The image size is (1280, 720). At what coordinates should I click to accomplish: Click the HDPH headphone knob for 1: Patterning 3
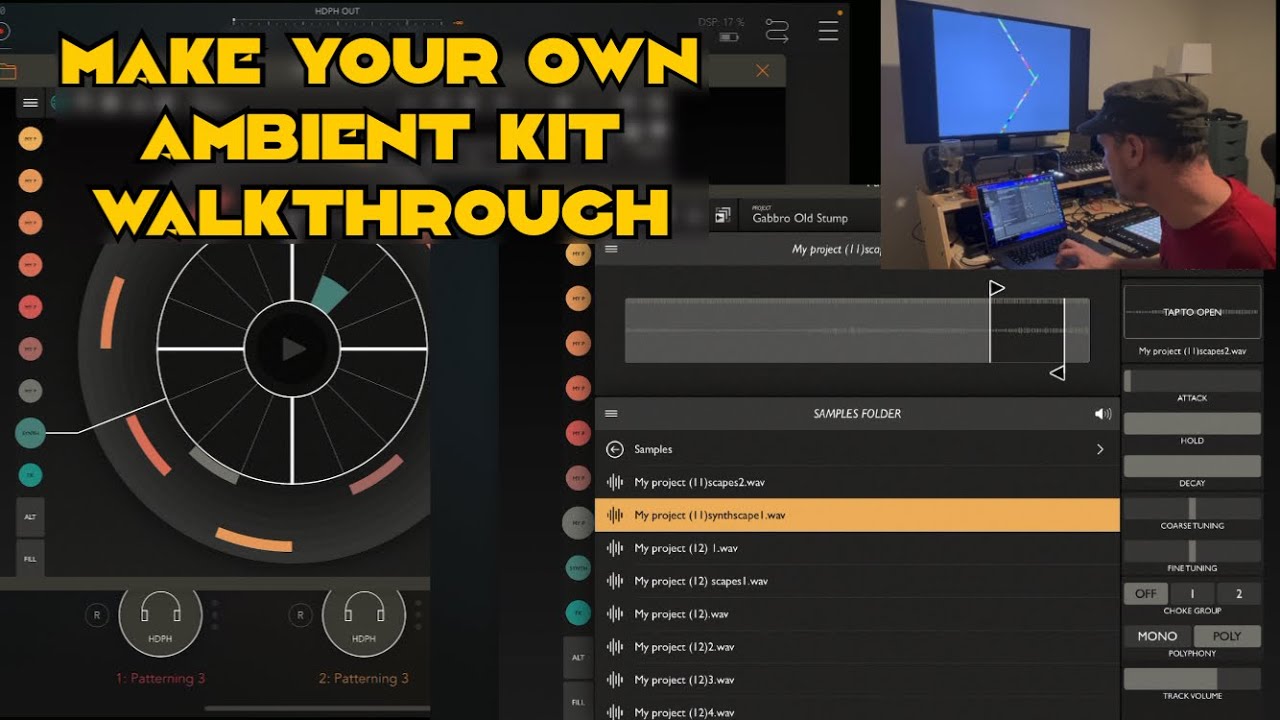[160, 617]
